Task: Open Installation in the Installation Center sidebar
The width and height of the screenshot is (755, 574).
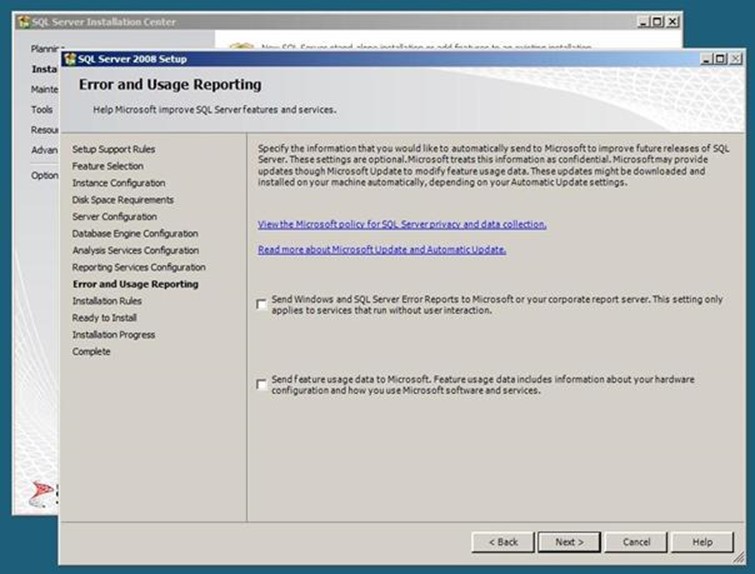Action: point(44,69)
